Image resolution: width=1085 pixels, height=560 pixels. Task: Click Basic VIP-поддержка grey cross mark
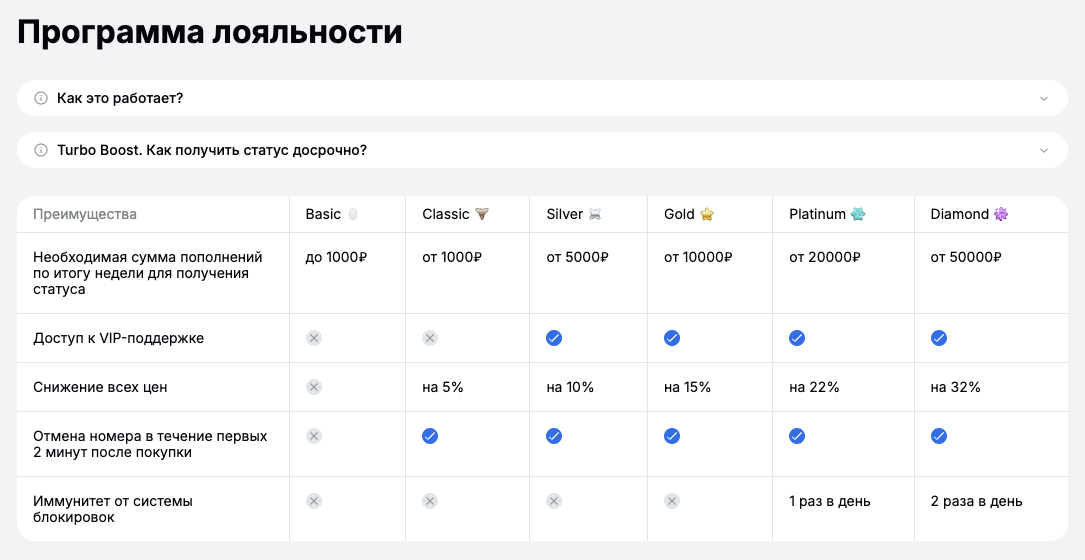click(x=314, y=338)
